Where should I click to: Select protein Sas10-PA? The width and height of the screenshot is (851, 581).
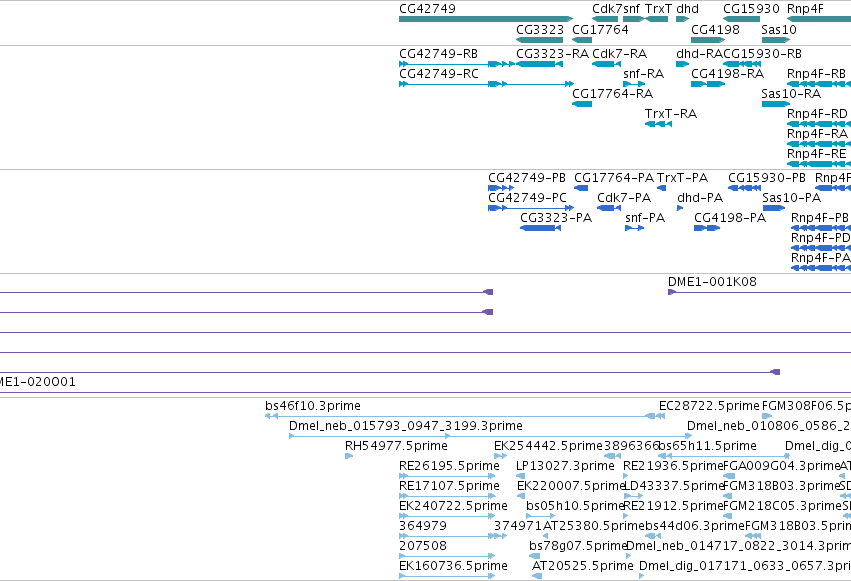click(x=791, y=198)
